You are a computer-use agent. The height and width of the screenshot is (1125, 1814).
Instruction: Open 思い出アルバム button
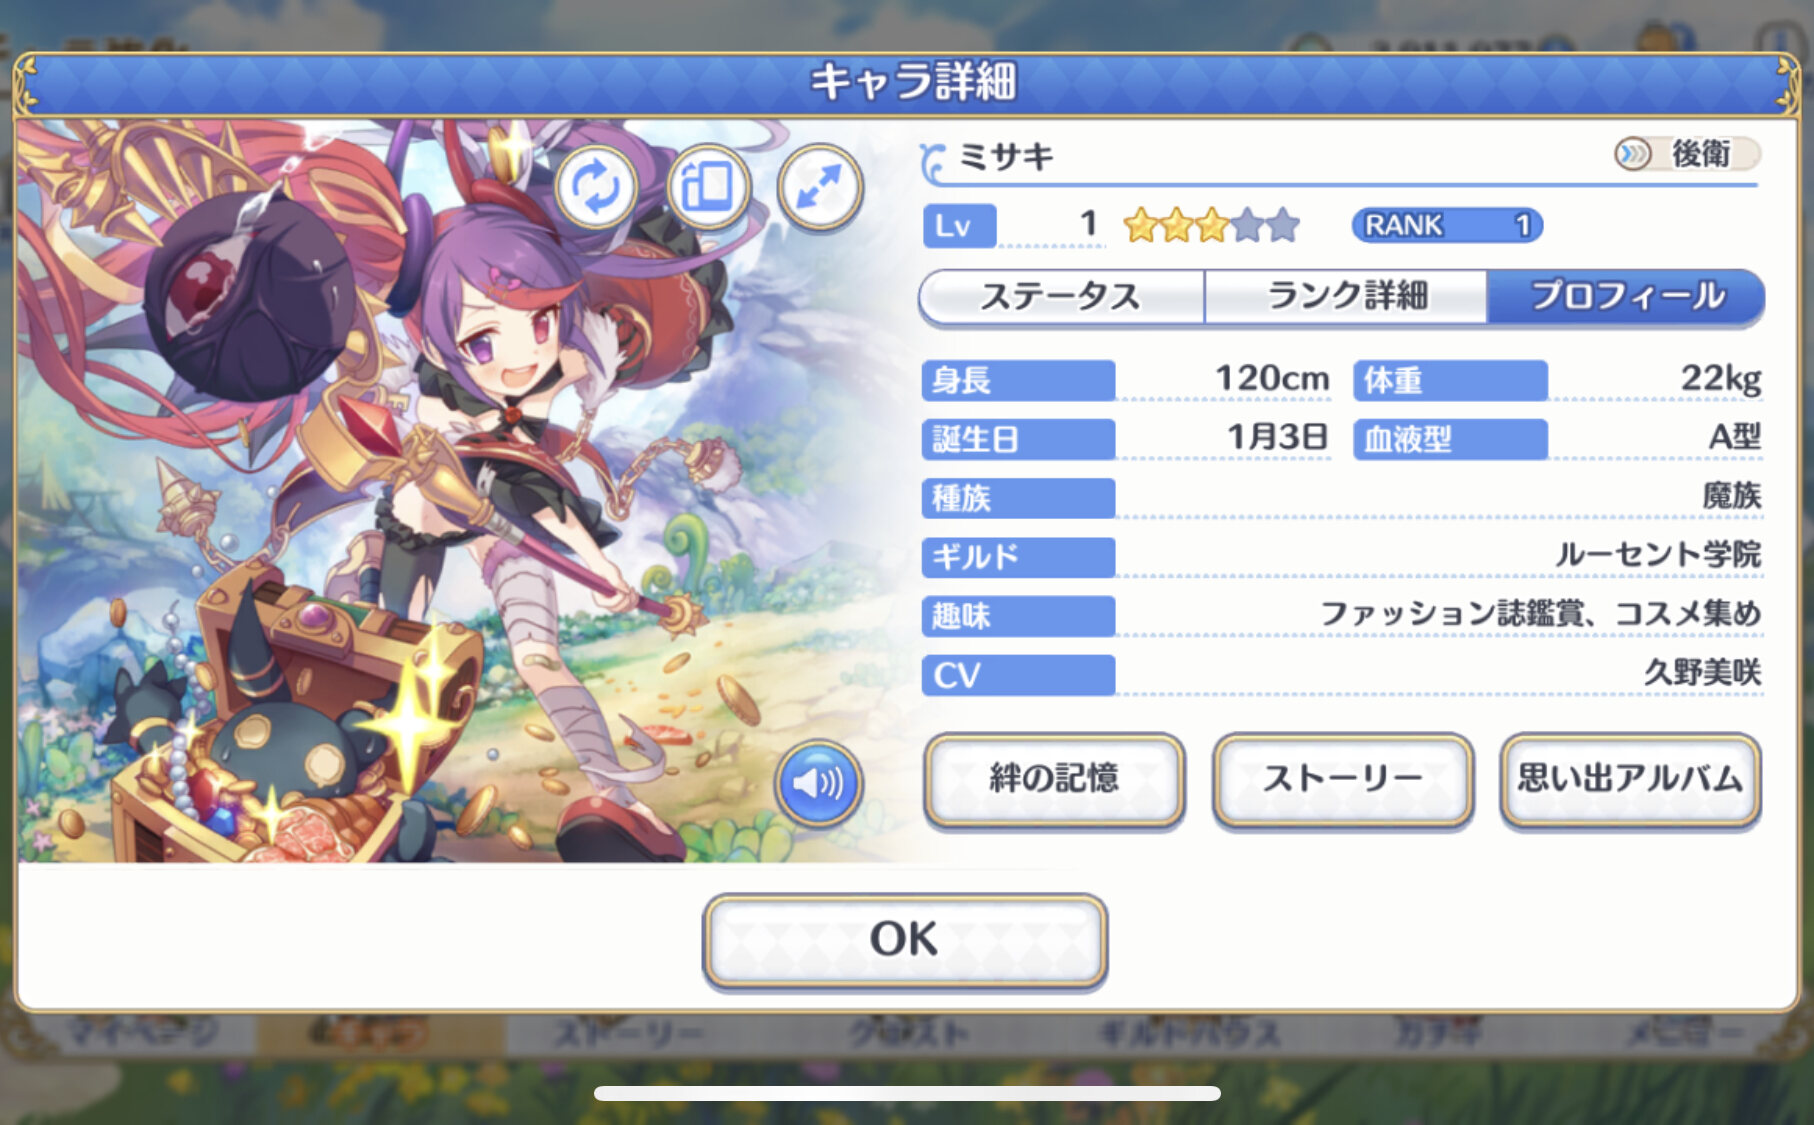pos(1631,779)
